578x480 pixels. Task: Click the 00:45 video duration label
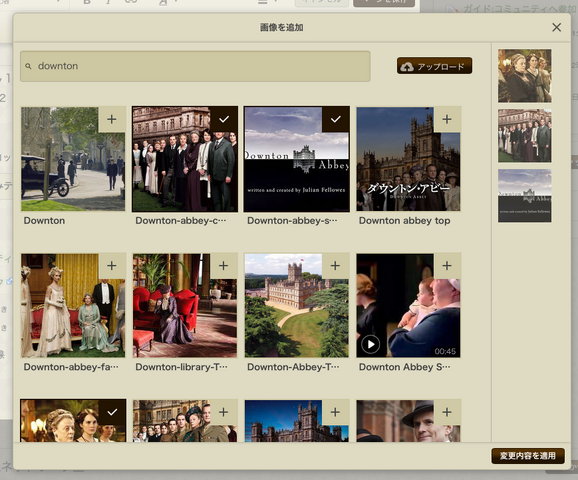pos(445,351)
